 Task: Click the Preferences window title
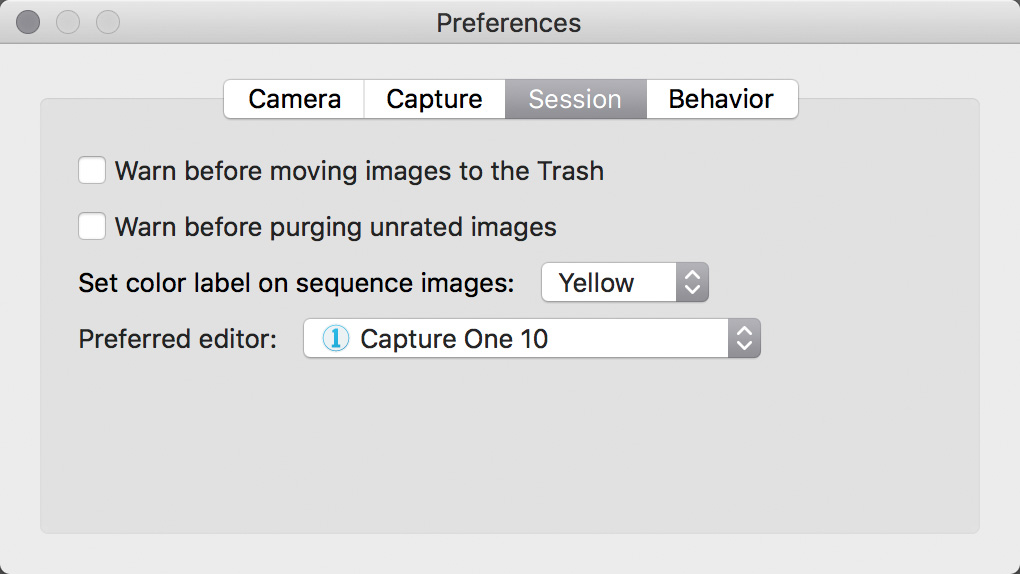(x=509, y=23)
